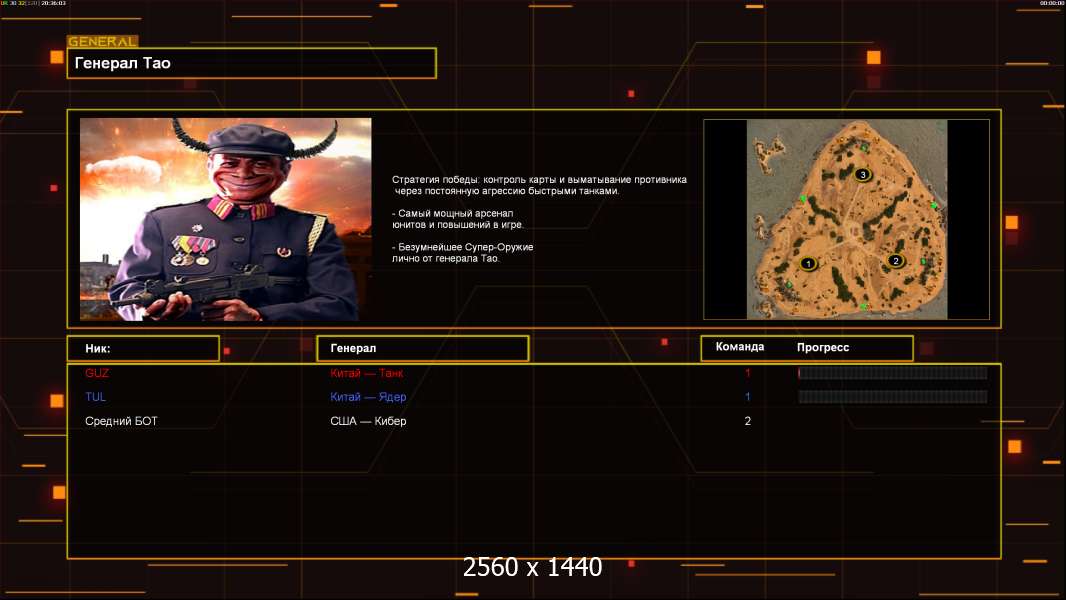The width and height of the screenshot is (1066, 600).
Task: Click TUL loading progress bar
Action: coord(893,397)
